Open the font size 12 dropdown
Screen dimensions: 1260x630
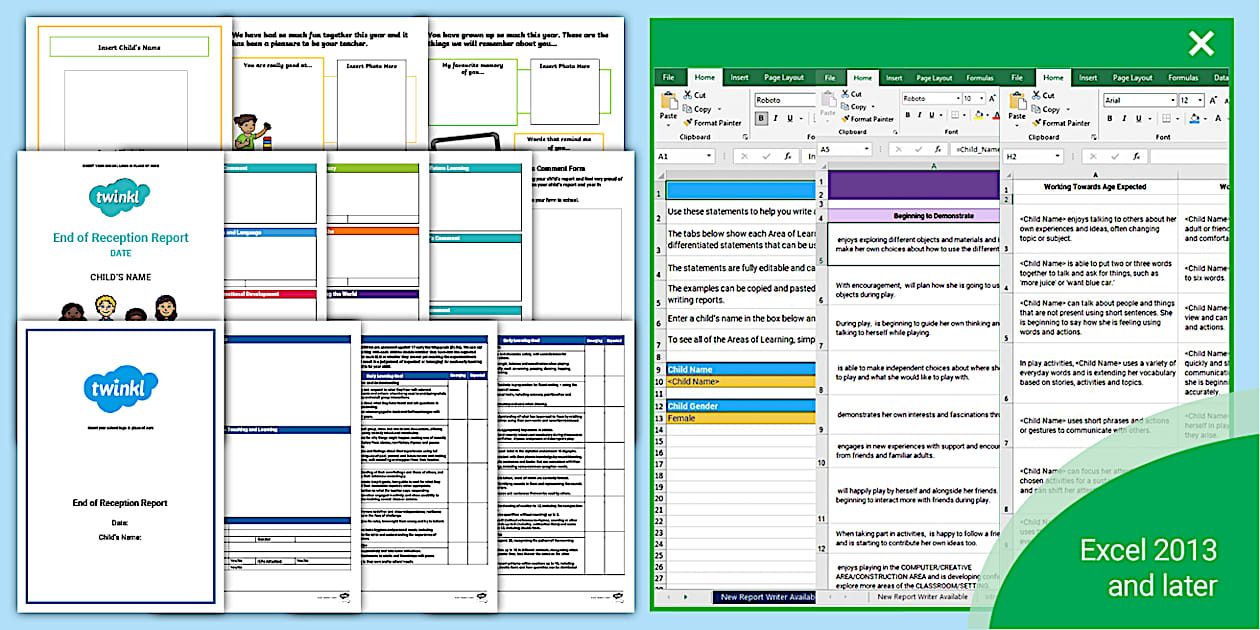tap(1199, 100)
